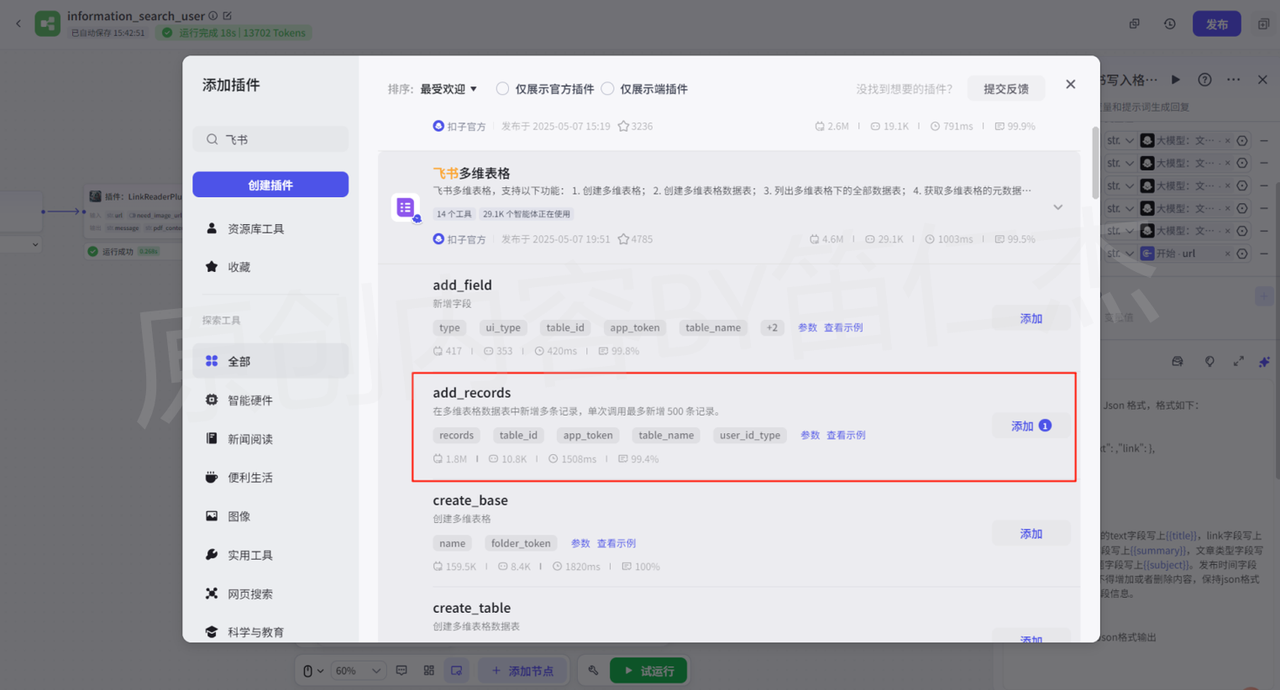Viewport: 1280px width, 690px height.
Task: Open 参数 link for create_base
Action: (581, 544)
